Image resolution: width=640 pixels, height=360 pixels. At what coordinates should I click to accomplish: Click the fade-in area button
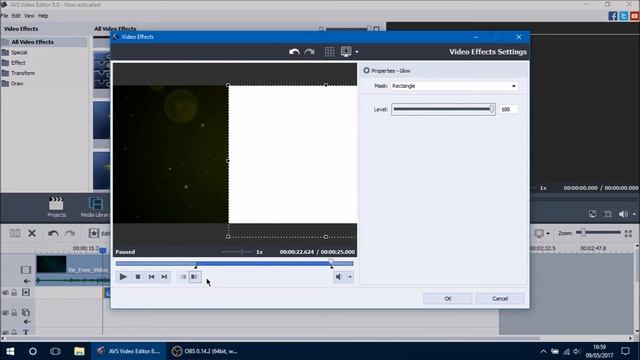click(x=182, y=277)
